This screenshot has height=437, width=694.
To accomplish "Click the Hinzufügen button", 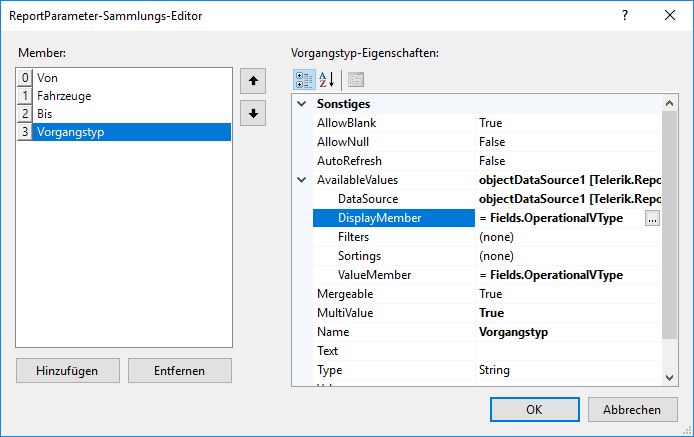I will click(x=67, y=370).
